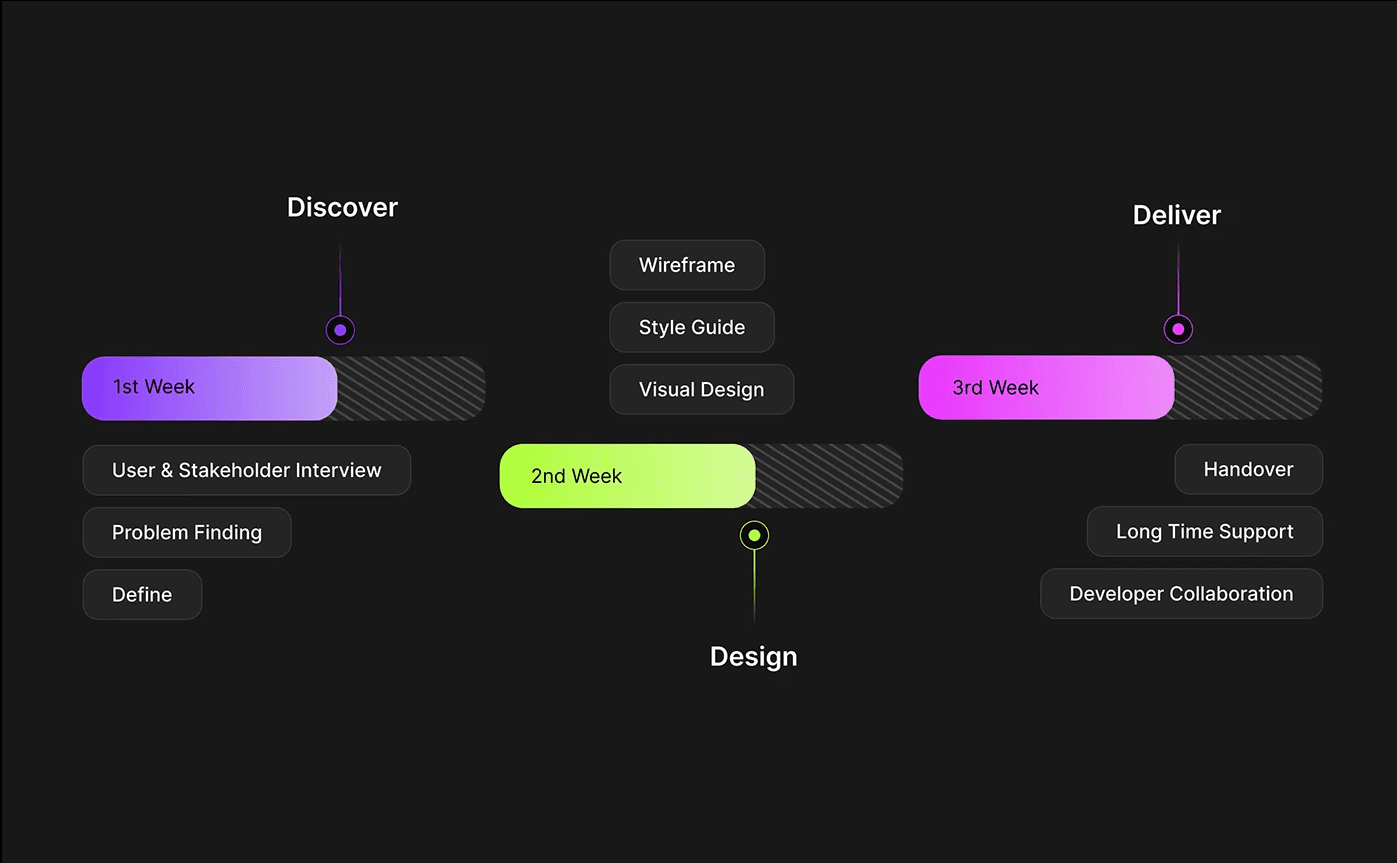The width and height of the screenshot is (1397, 863).
Task: Click the Design milestone dot marker
Action: 754,534
